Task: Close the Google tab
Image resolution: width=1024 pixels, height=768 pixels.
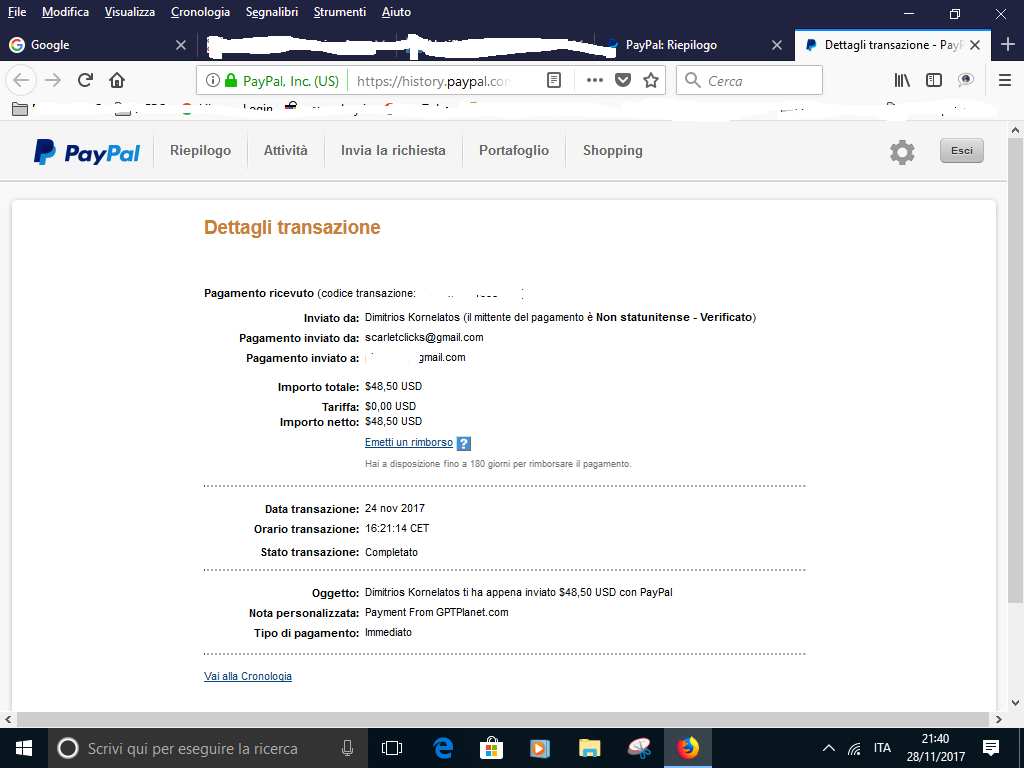Action: click(181, 44)
